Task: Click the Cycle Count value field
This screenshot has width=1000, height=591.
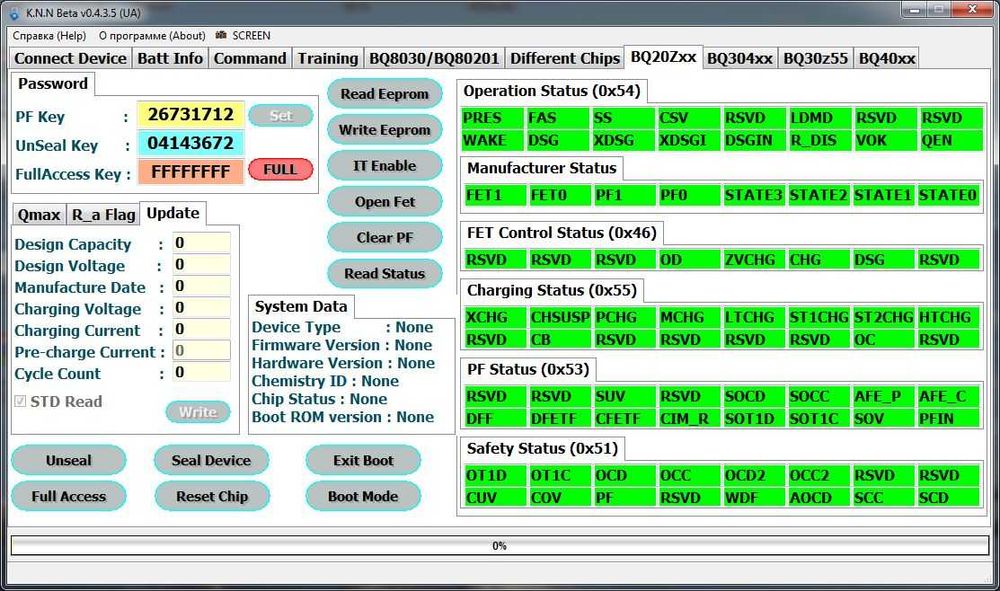Action: 202,372
